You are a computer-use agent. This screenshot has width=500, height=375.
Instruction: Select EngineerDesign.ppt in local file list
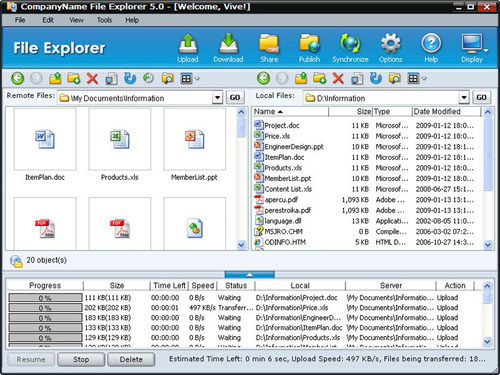(289, 147)
